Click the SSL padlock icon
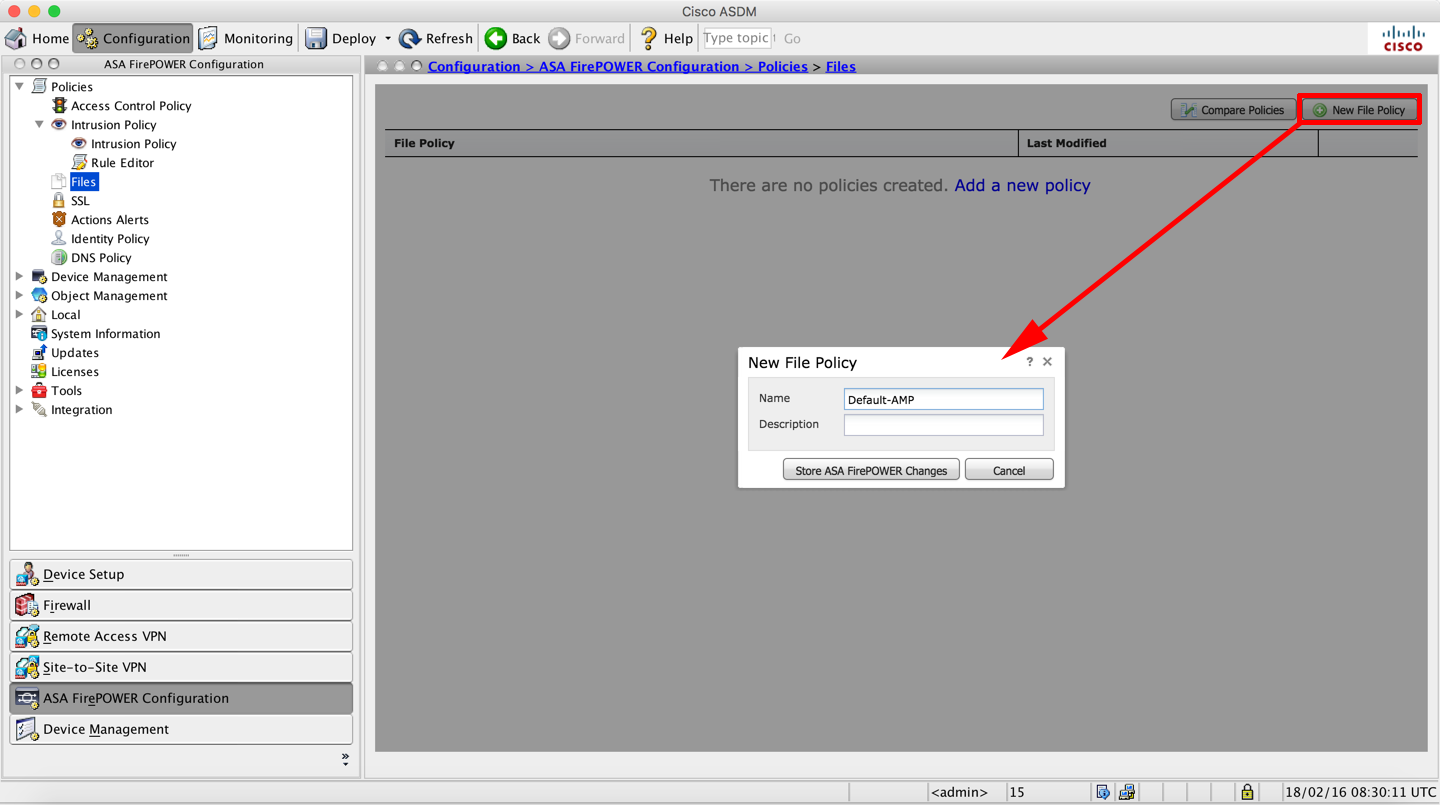This screenshot has height=805, width=1440. tap(58, 200)
